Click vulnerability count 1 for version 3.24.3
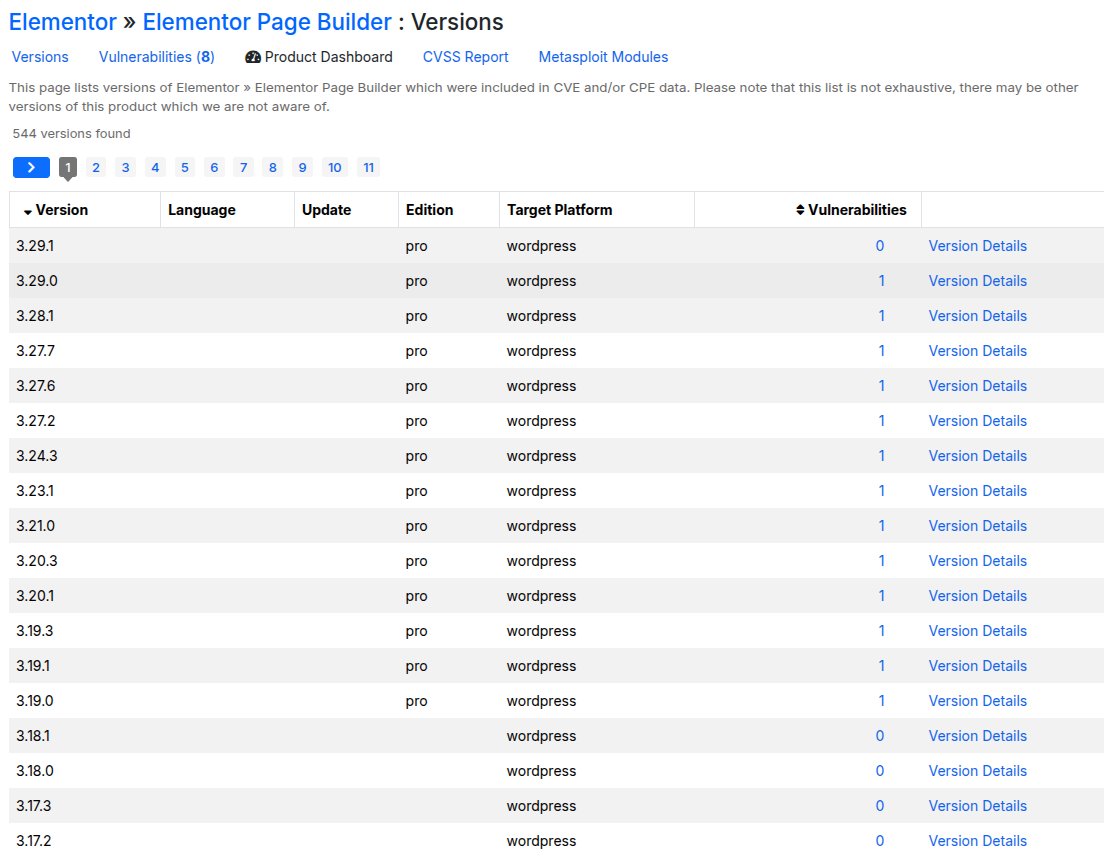The image size is (1104, 856). tap(881, 456)
